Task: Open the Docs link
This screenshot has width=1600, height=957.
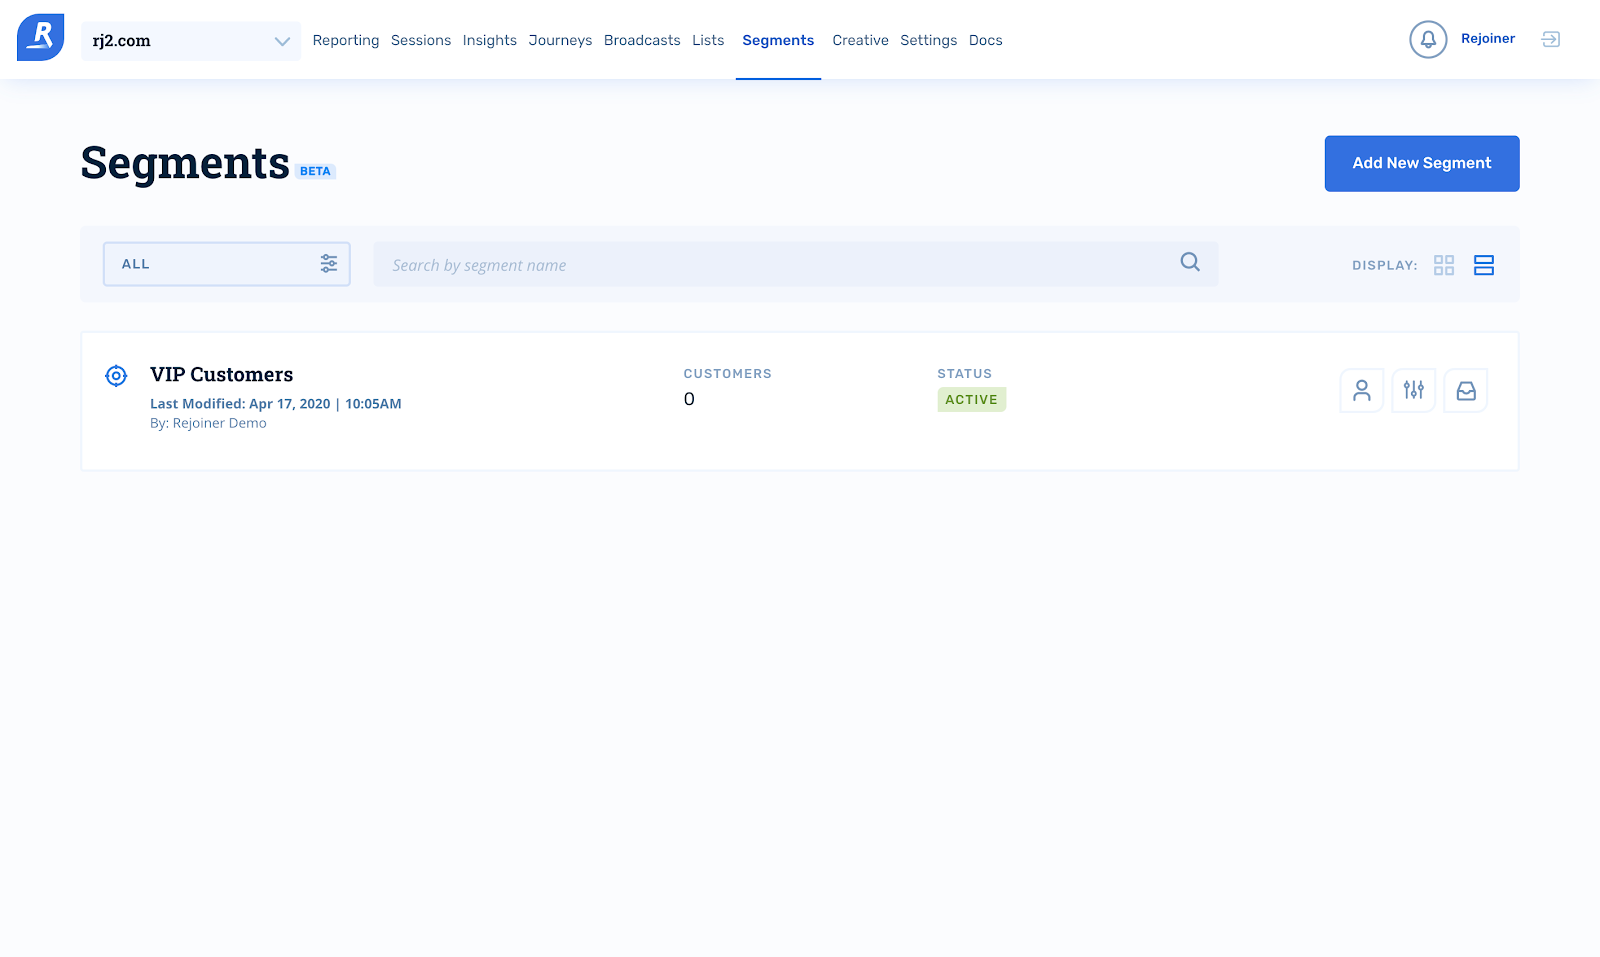Action: pos(985,40)
